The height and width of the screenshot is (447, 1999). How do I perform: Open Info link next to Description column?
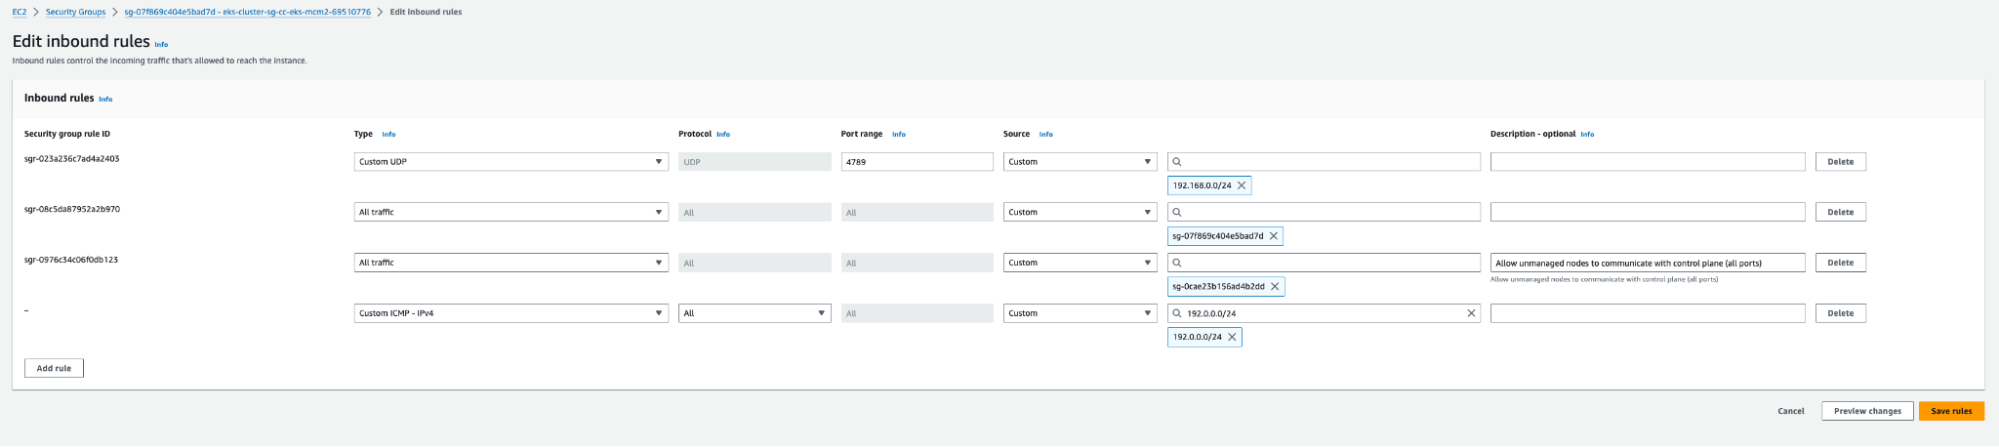pos(1587,134)
